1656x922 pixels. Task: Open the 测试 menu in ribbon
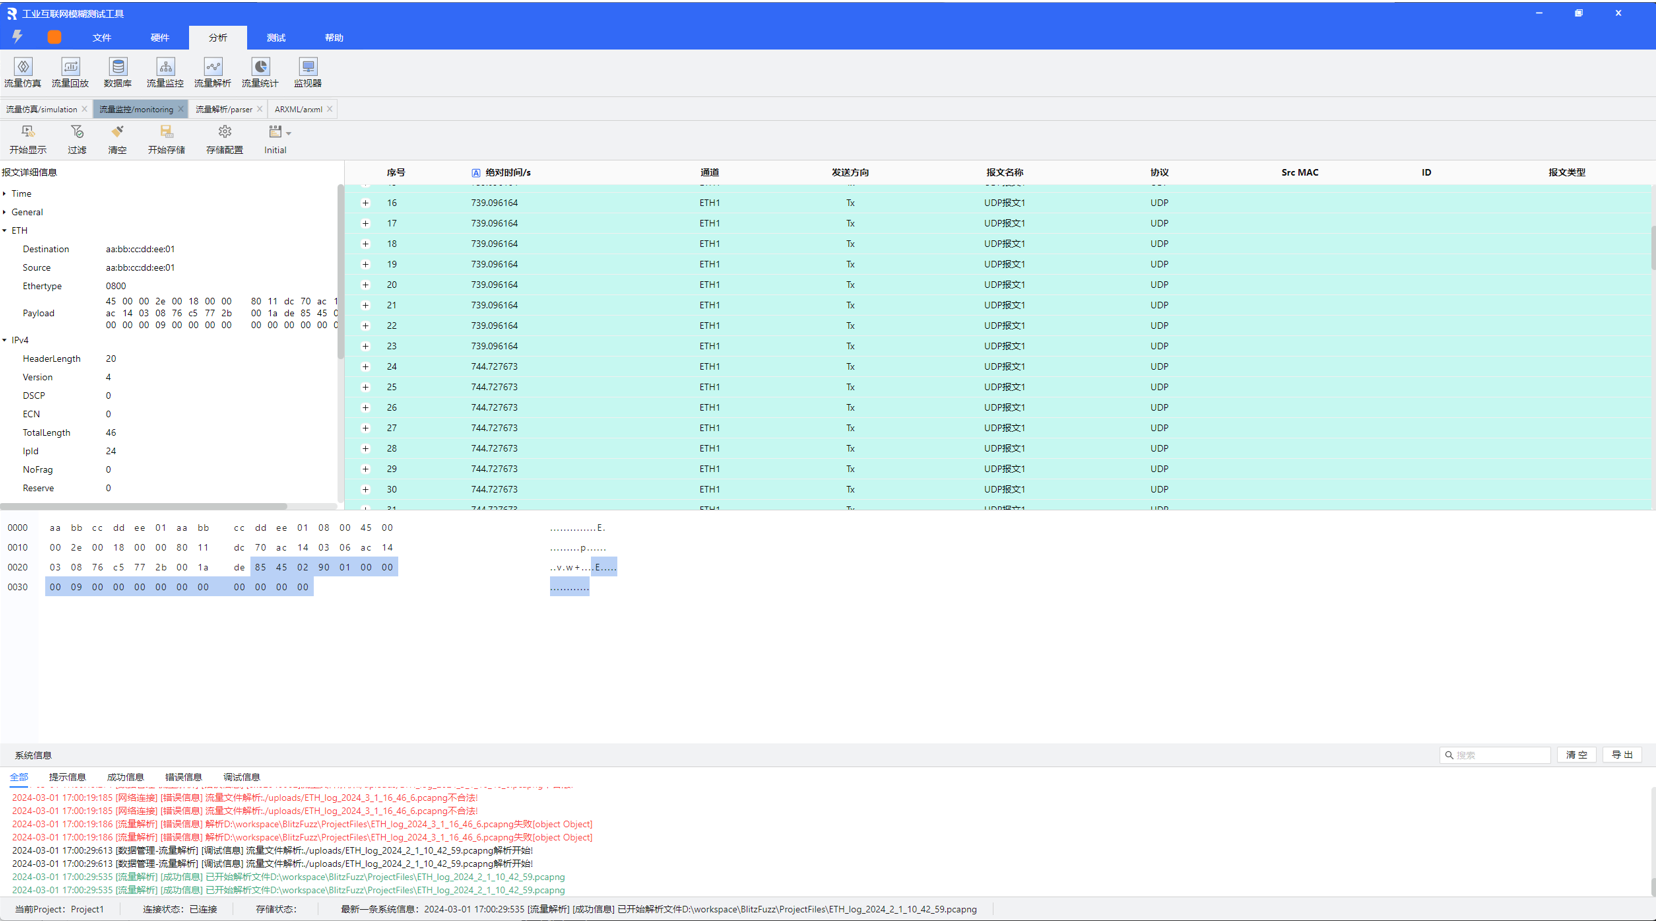pyautogui.click(x=276, y=38)
